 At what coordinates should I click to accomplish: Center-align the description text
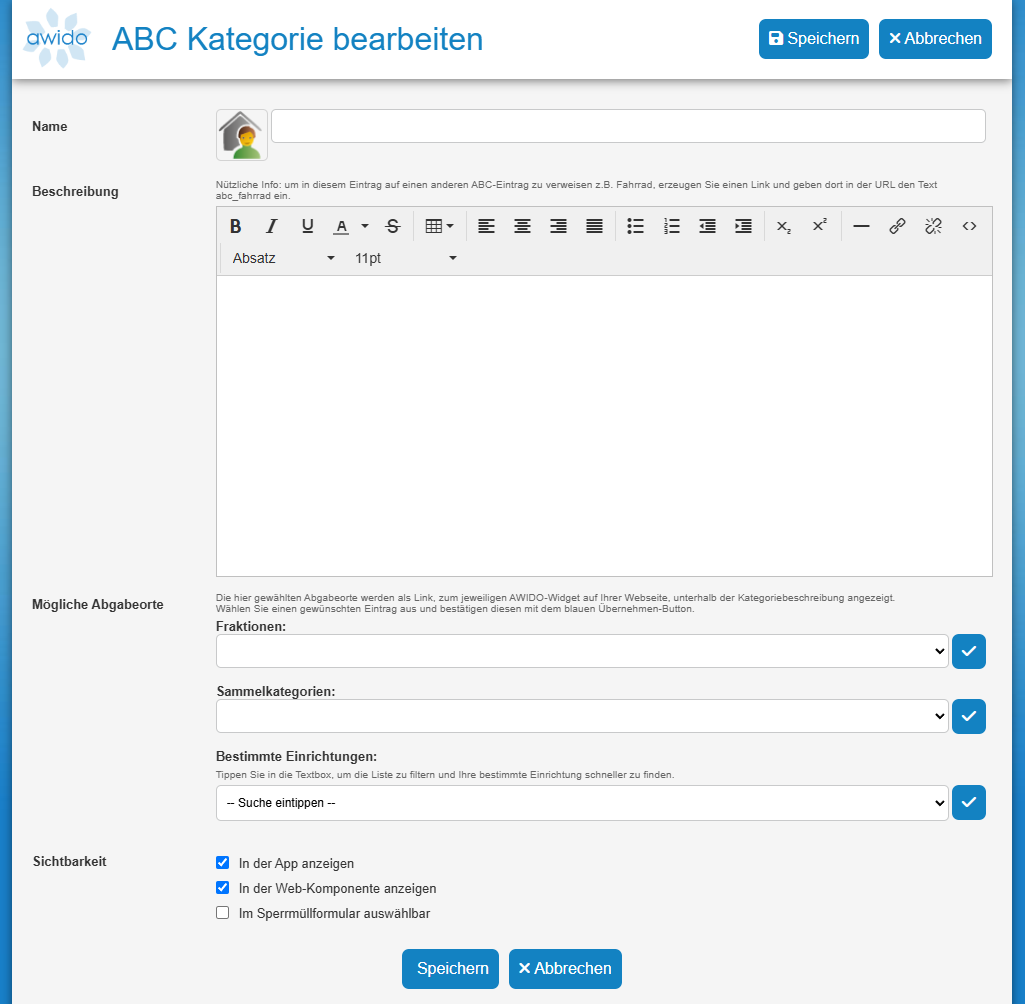pos(522,226)
